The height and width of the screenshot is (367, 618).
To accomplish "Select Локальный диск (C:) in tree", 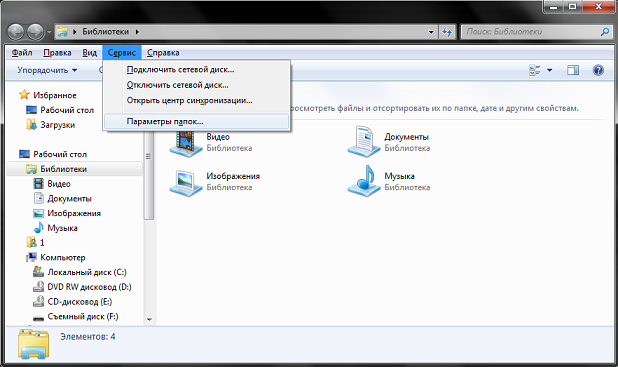I will (x=87, y=272).
